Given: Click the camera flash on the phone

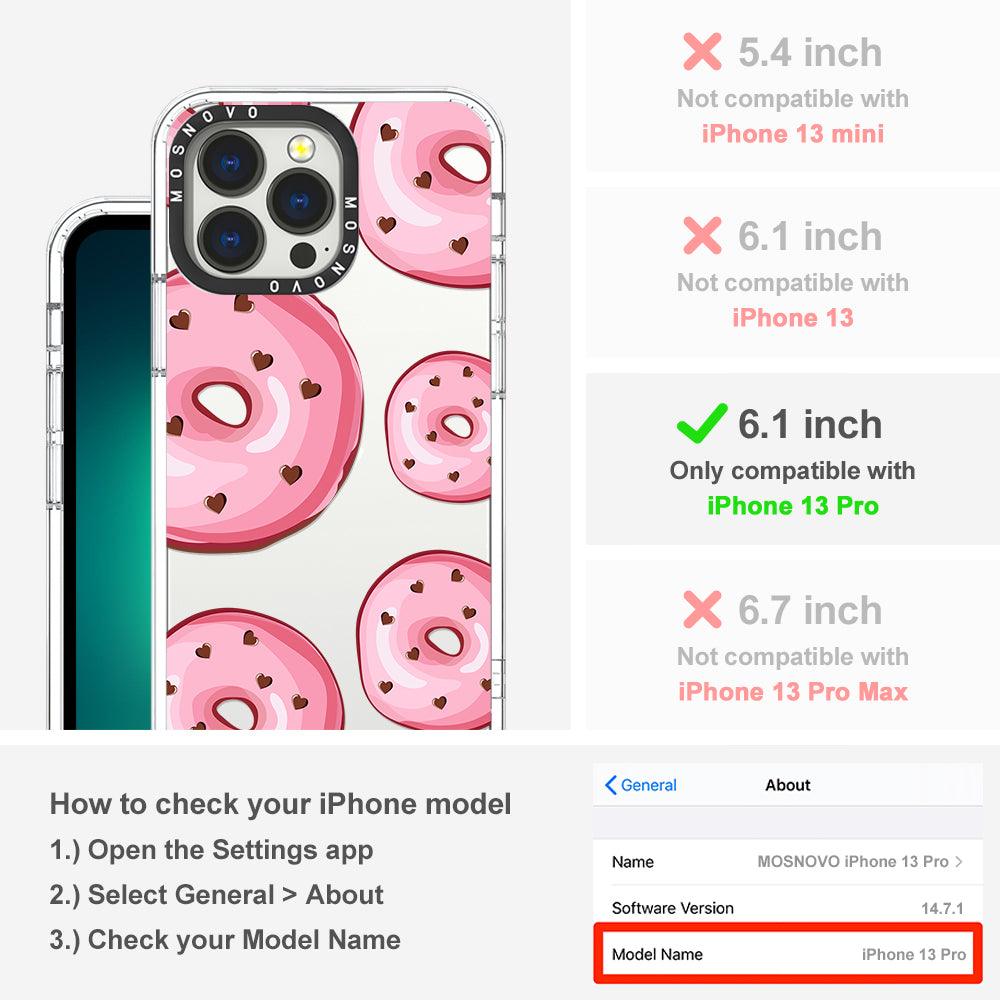Looking at the screenshot, I should click(301, 149).
